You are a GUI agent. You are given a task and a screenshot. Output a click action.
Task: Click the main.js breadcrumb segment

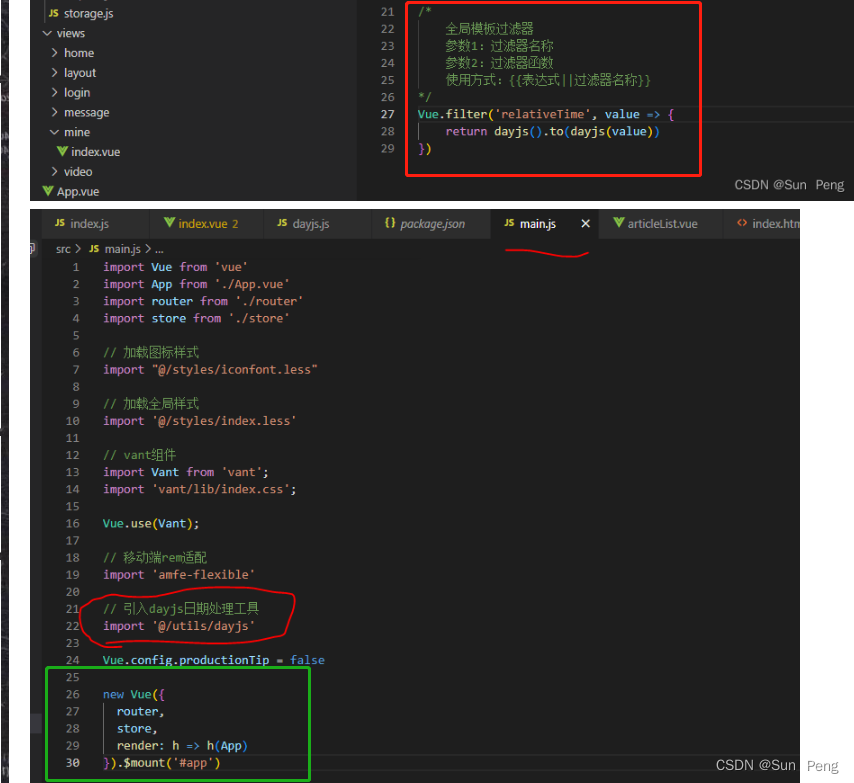click(123, 249)
